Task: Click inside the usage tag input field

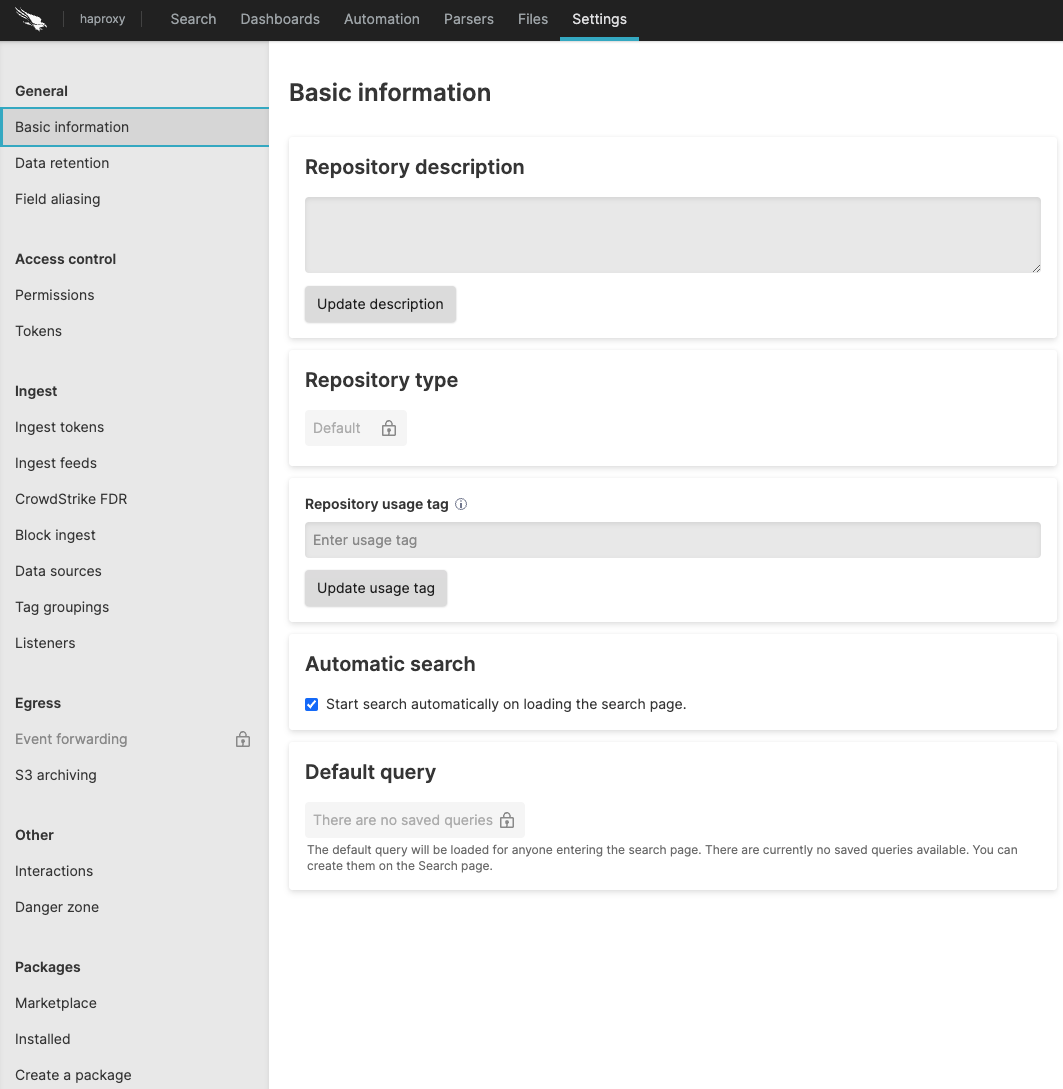Action: click(x=672, y=540)
